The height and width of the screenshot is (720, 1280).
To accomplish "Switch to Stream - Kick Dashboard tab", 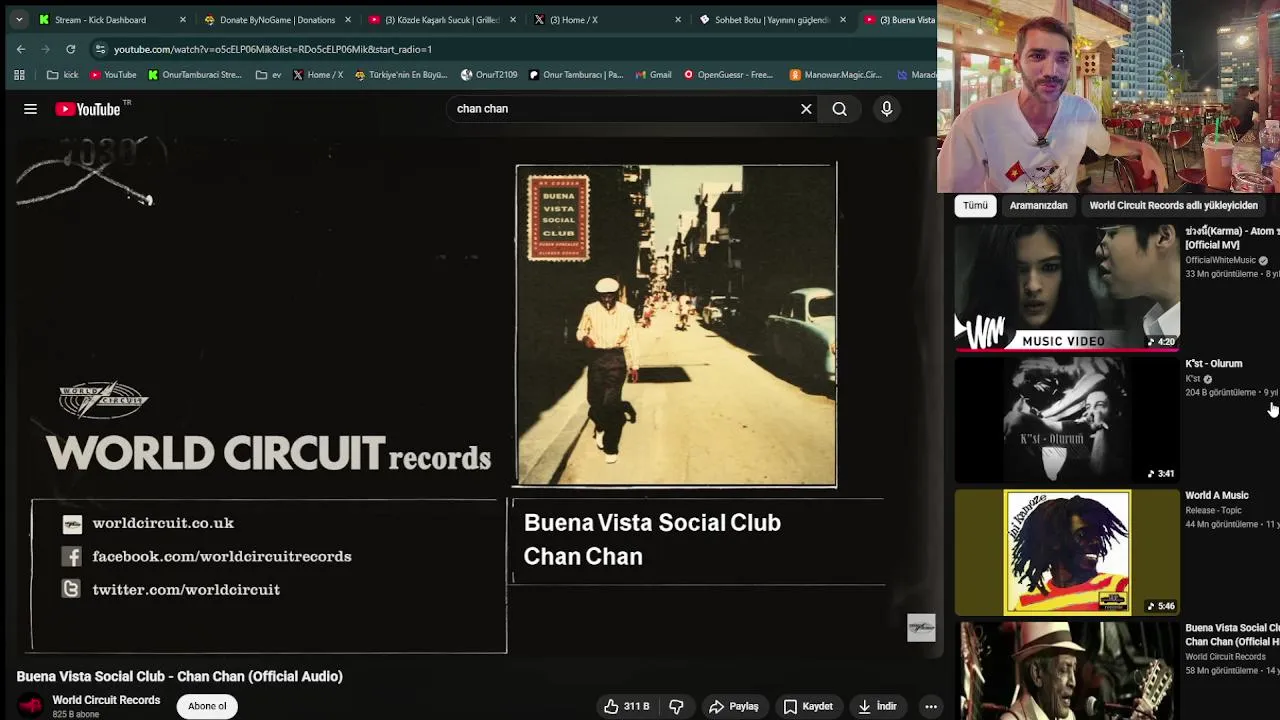I will click(102, 19).
